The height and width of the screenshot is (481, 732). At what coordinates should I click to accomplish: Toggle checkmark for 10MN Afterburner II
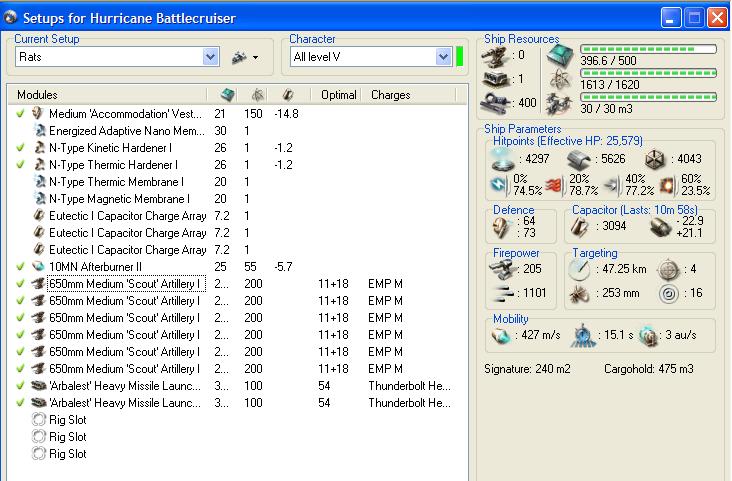coord(21,267)
